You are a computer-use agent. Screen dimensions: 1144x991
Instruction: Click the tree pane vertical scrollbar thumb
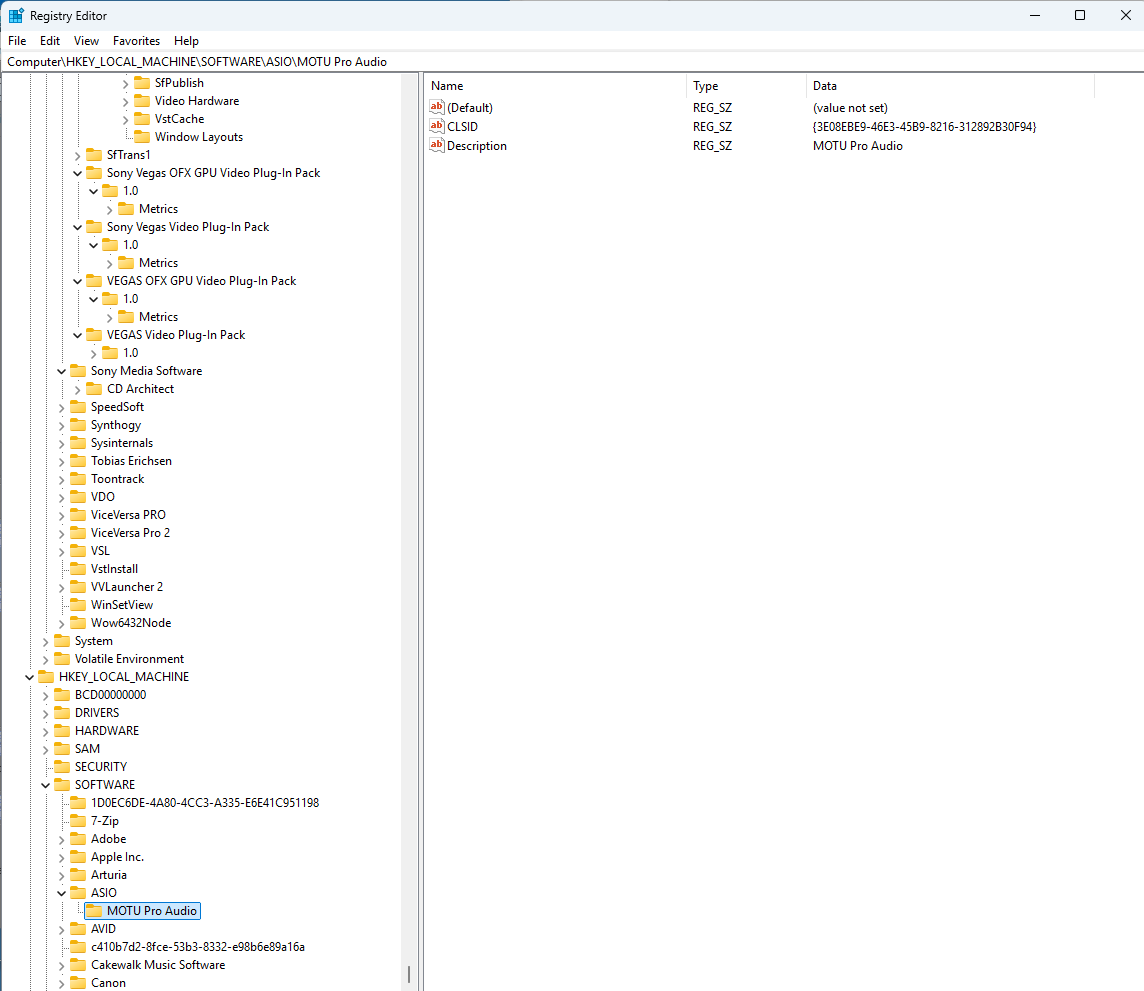tap(408, 974)
